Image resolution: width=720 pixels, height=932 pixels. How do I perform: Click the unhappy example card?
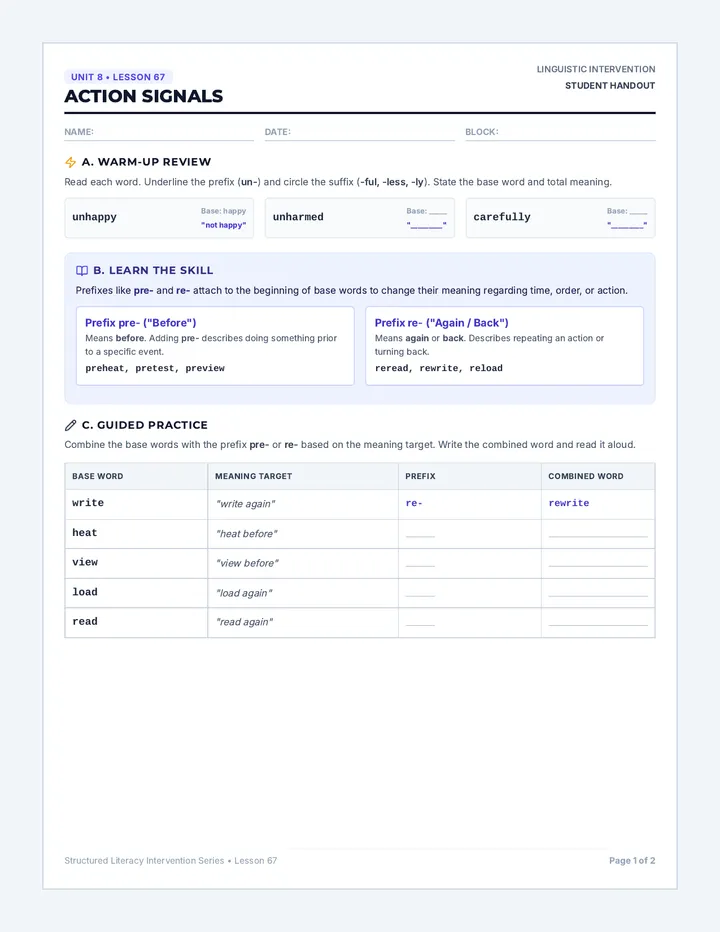[159, 218]
